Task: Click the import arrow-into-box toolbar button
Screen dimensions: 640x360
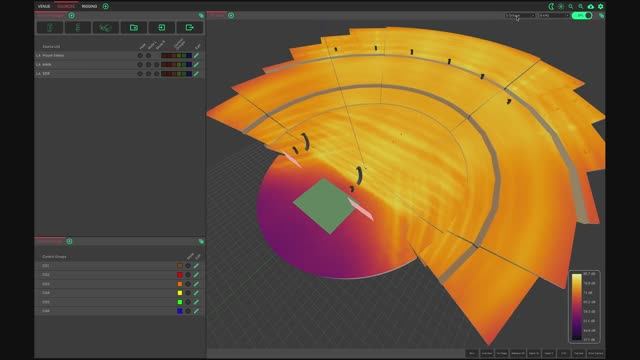Action: click(162, 27)
